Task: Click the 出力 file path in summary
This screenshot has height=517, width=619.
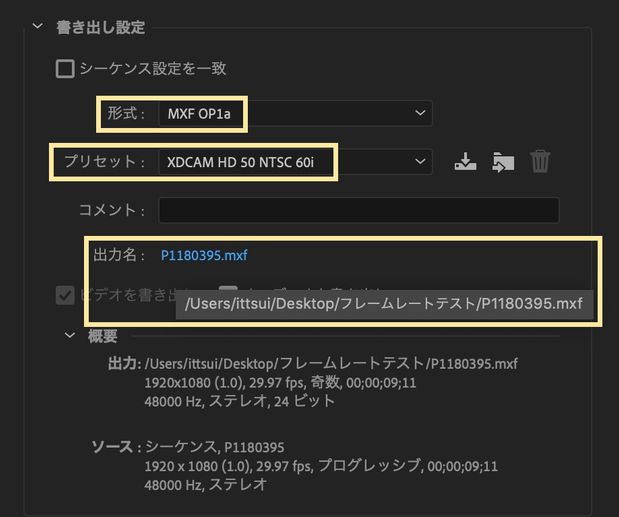Action: pyautogui.click(x=331, y=363)
